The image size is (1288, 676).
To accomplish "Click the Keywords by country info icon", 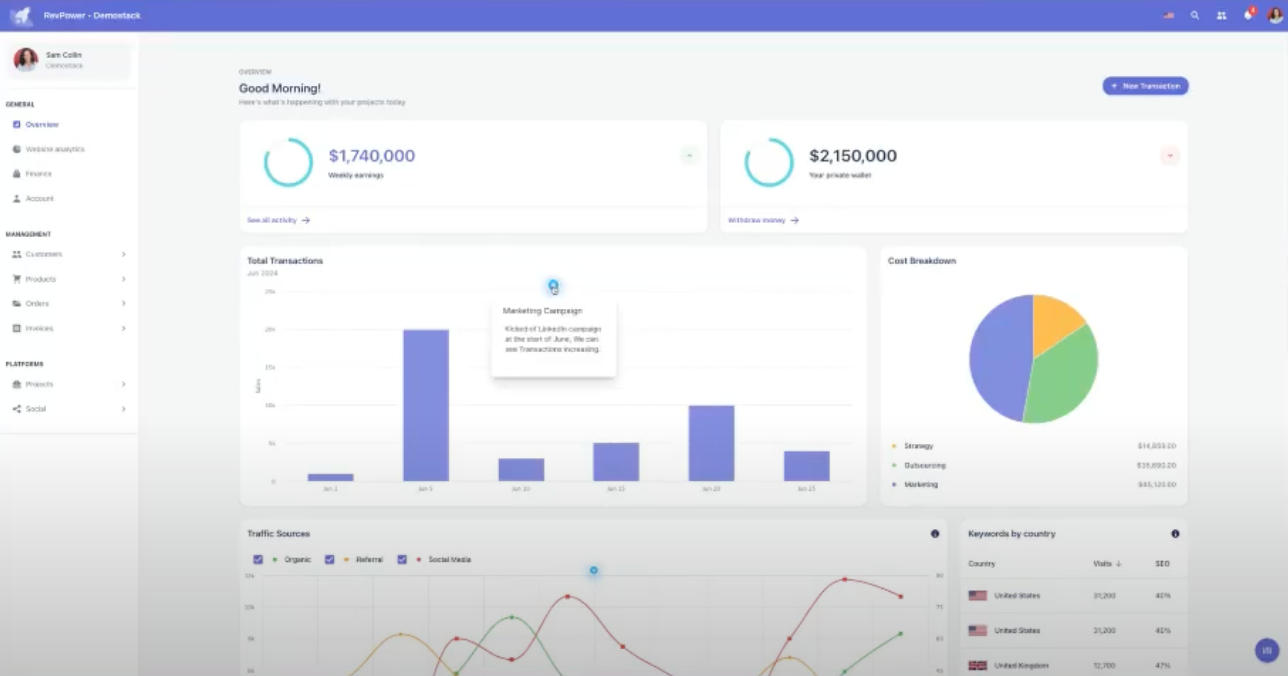I will [x=1175, y=534].
